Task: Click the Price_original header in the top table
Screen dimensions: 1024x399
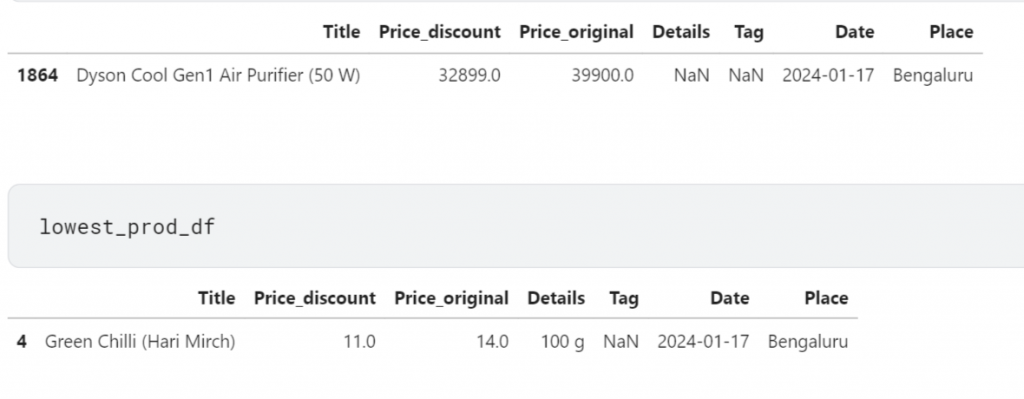Action: point(576,32)
